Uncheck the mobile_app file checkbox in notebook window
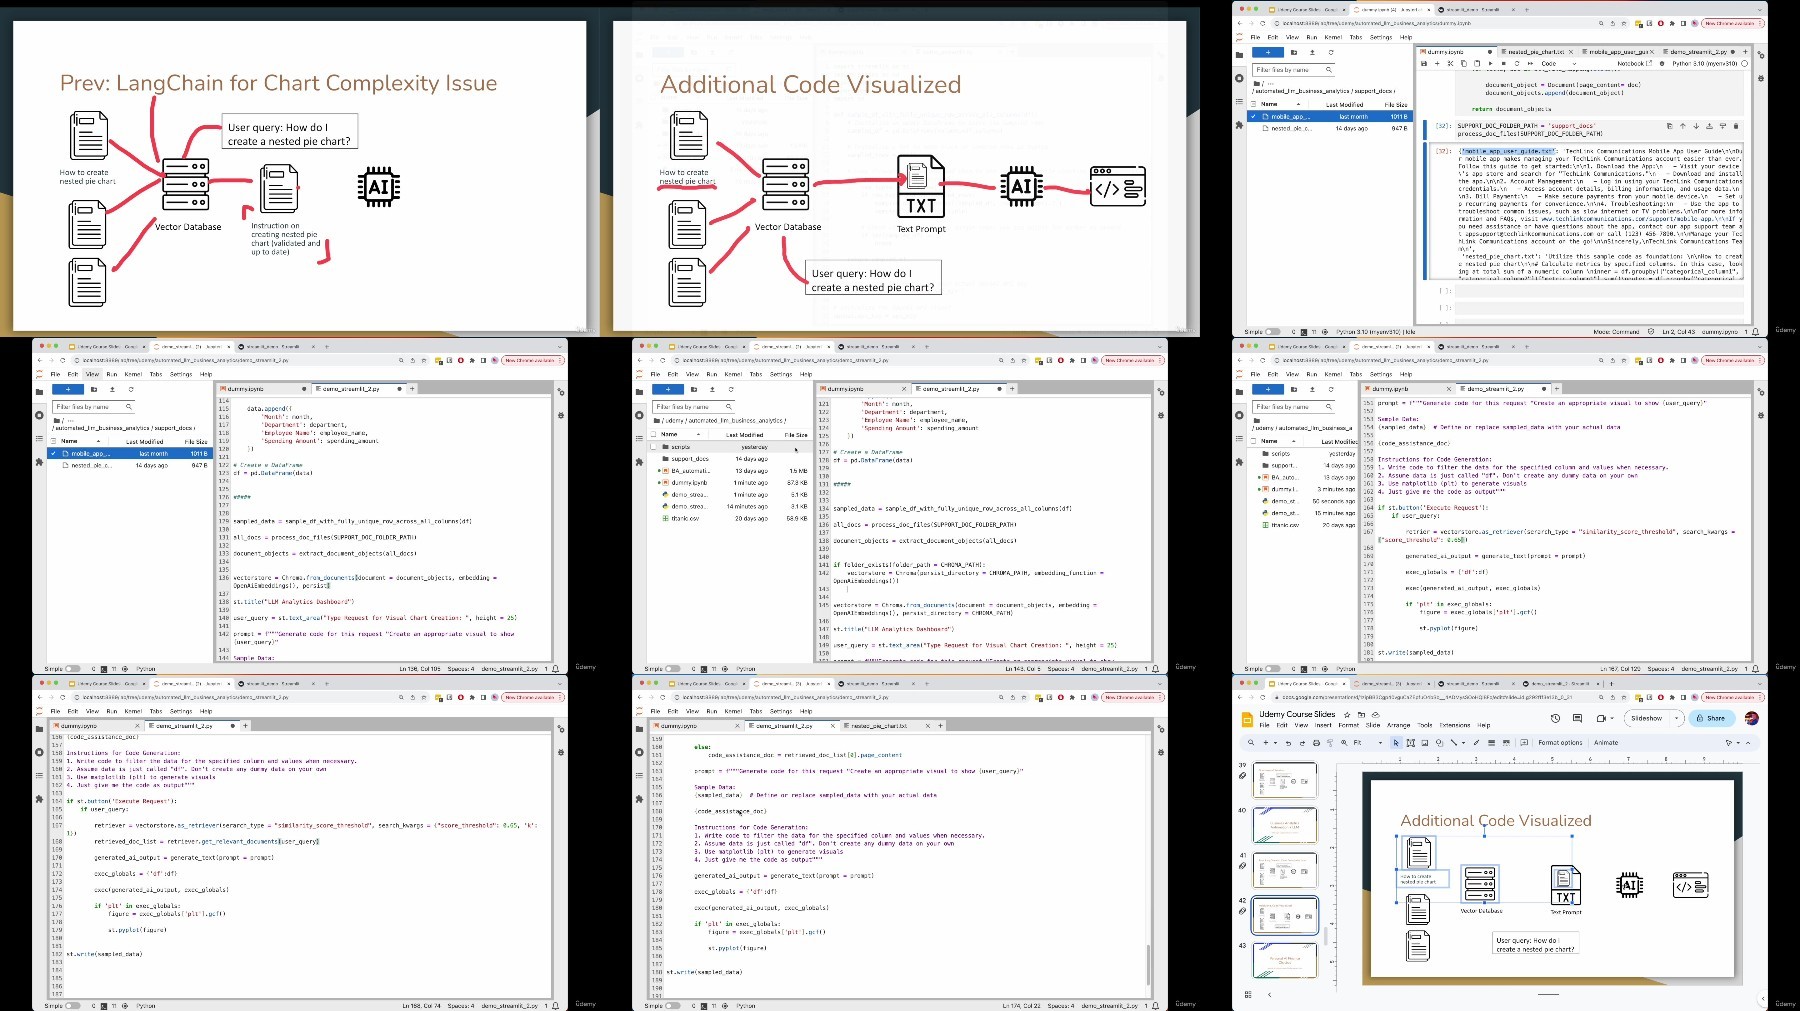 point(1253,116)
